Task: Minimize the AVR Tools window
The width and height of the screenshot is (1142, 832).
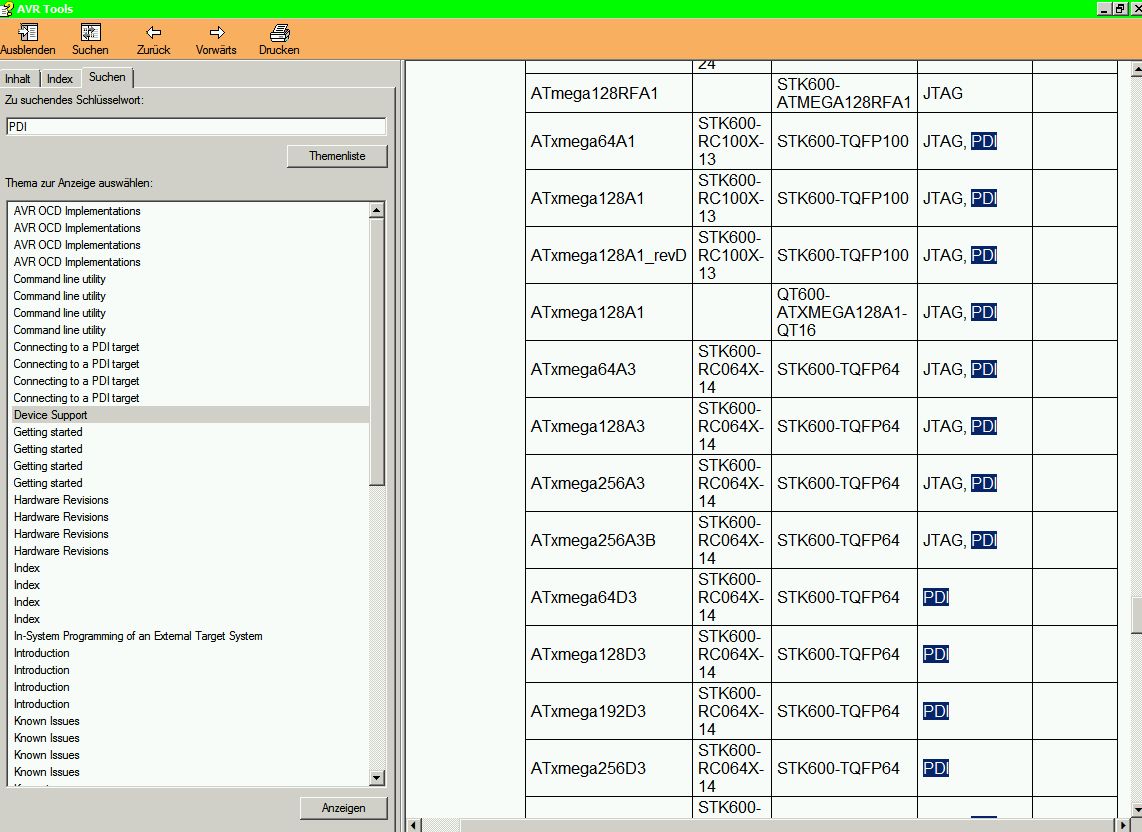Action: coord(1104,8)
